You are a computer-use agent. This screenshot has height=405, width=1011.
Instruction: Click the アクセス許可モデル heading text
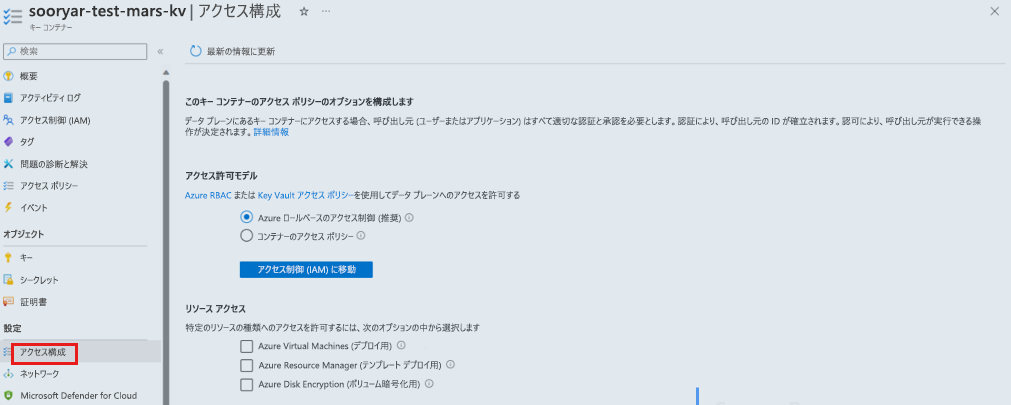221,175
